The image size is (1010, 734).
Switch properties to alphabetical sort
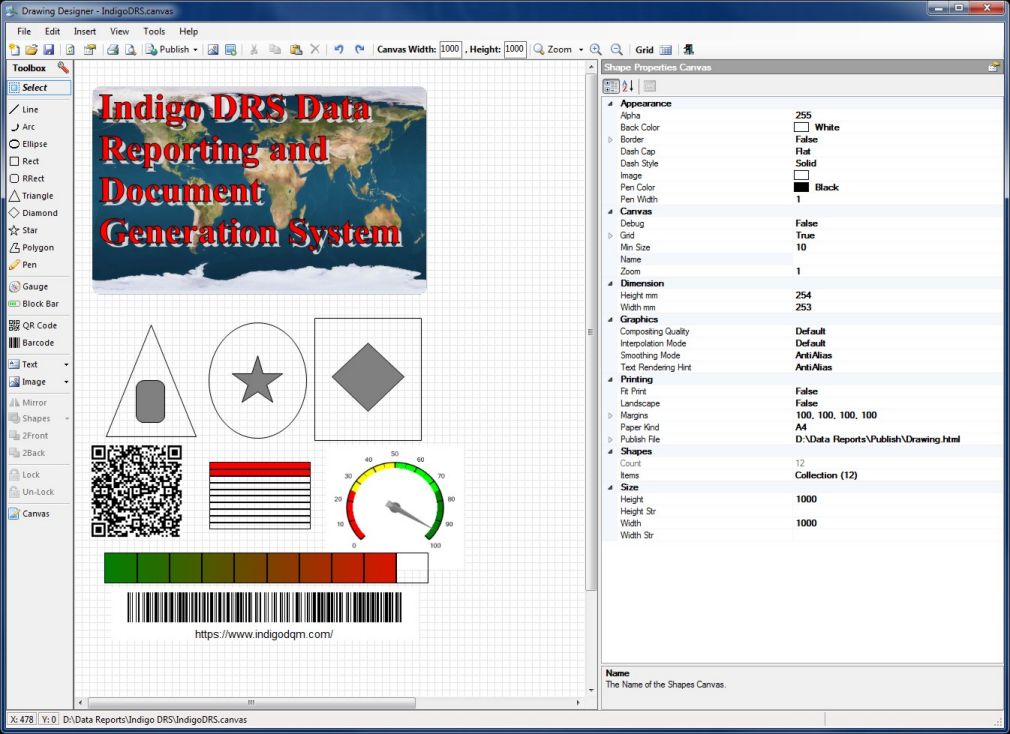pos(628,86)
